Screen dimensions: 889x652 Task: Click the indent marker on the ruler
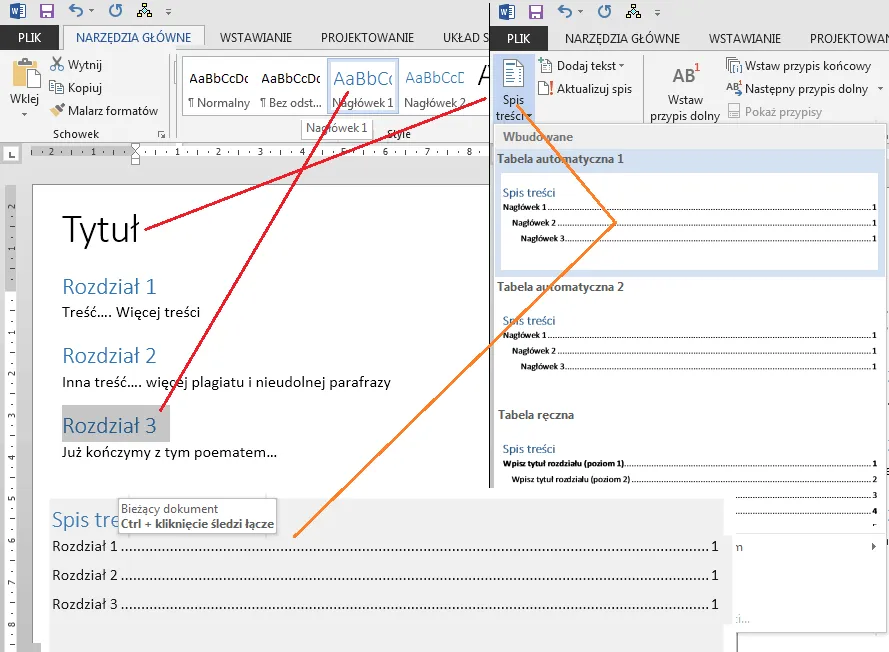[136, 153]
